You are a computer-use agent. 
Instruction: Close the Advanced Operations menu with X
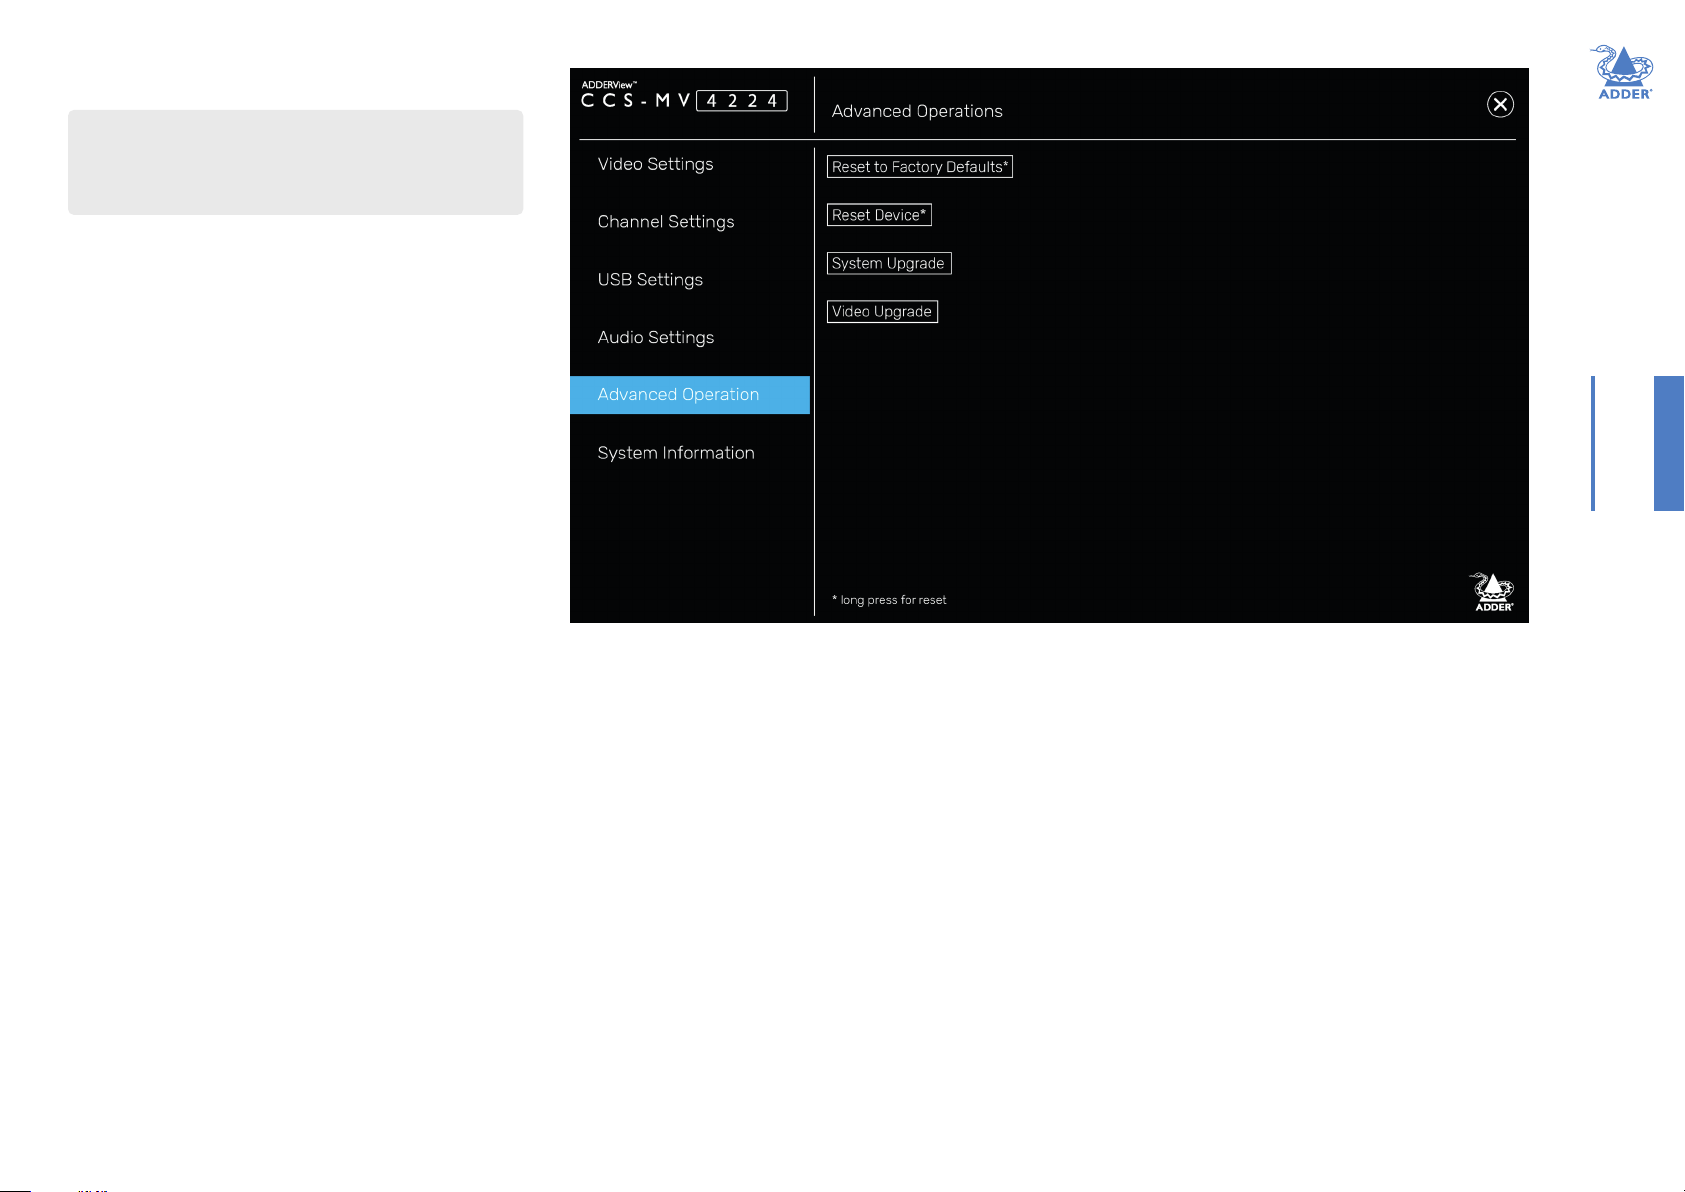click(1500, 104)
